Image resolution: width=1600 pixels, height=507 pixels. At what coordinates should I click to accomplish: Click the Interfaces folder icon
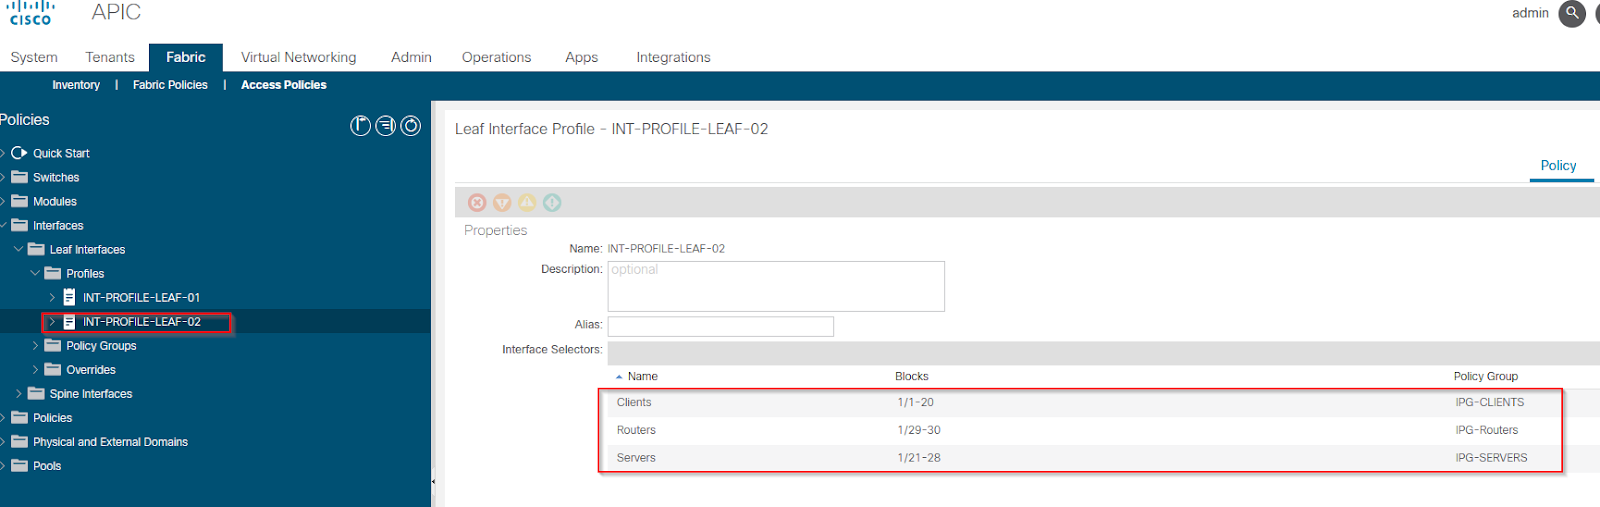19,225
